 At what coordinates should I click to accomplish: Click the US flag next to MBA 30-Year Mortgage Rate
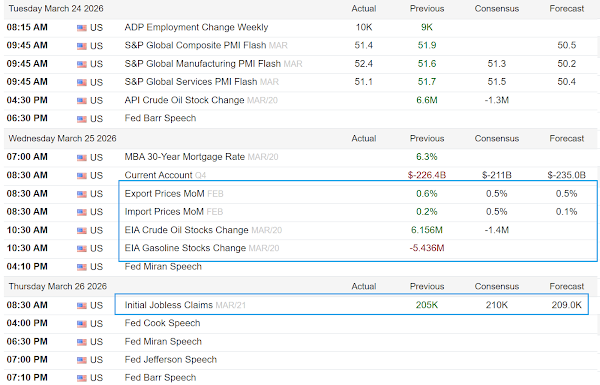click(x=82, y=158)
